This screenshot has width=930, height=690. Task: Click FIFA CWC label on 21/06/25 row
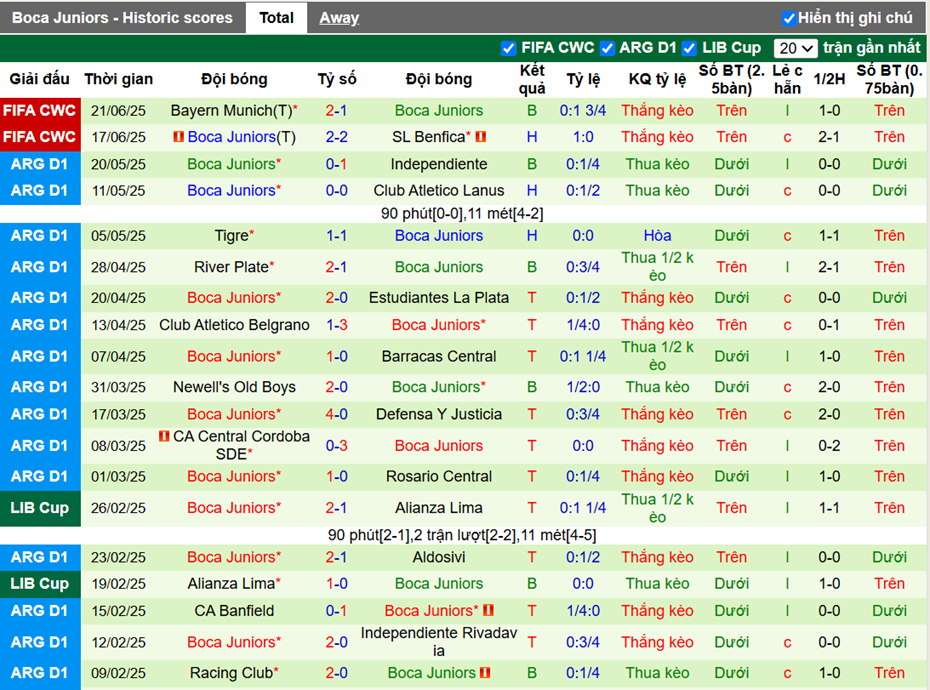coord(40,110)
